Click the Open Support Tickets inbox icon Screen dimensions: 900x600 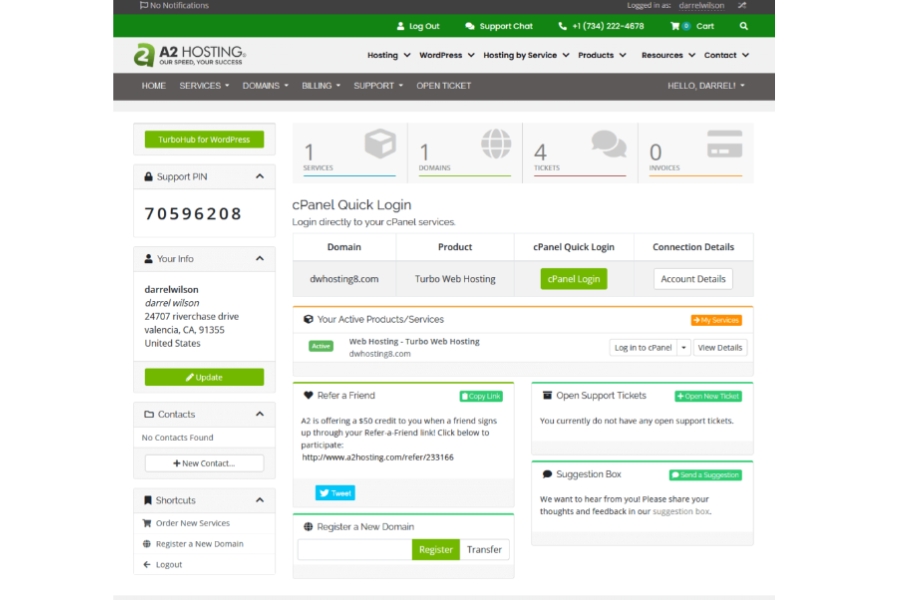point(547,395)
